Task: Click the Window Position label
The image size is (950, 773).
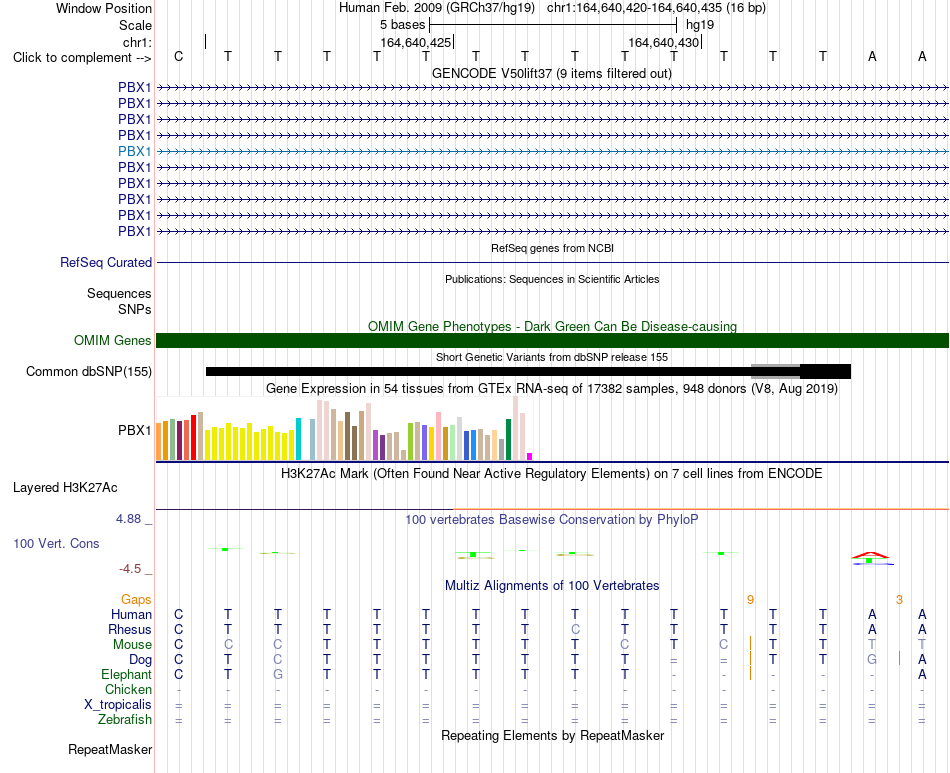Action: point(104,8)
